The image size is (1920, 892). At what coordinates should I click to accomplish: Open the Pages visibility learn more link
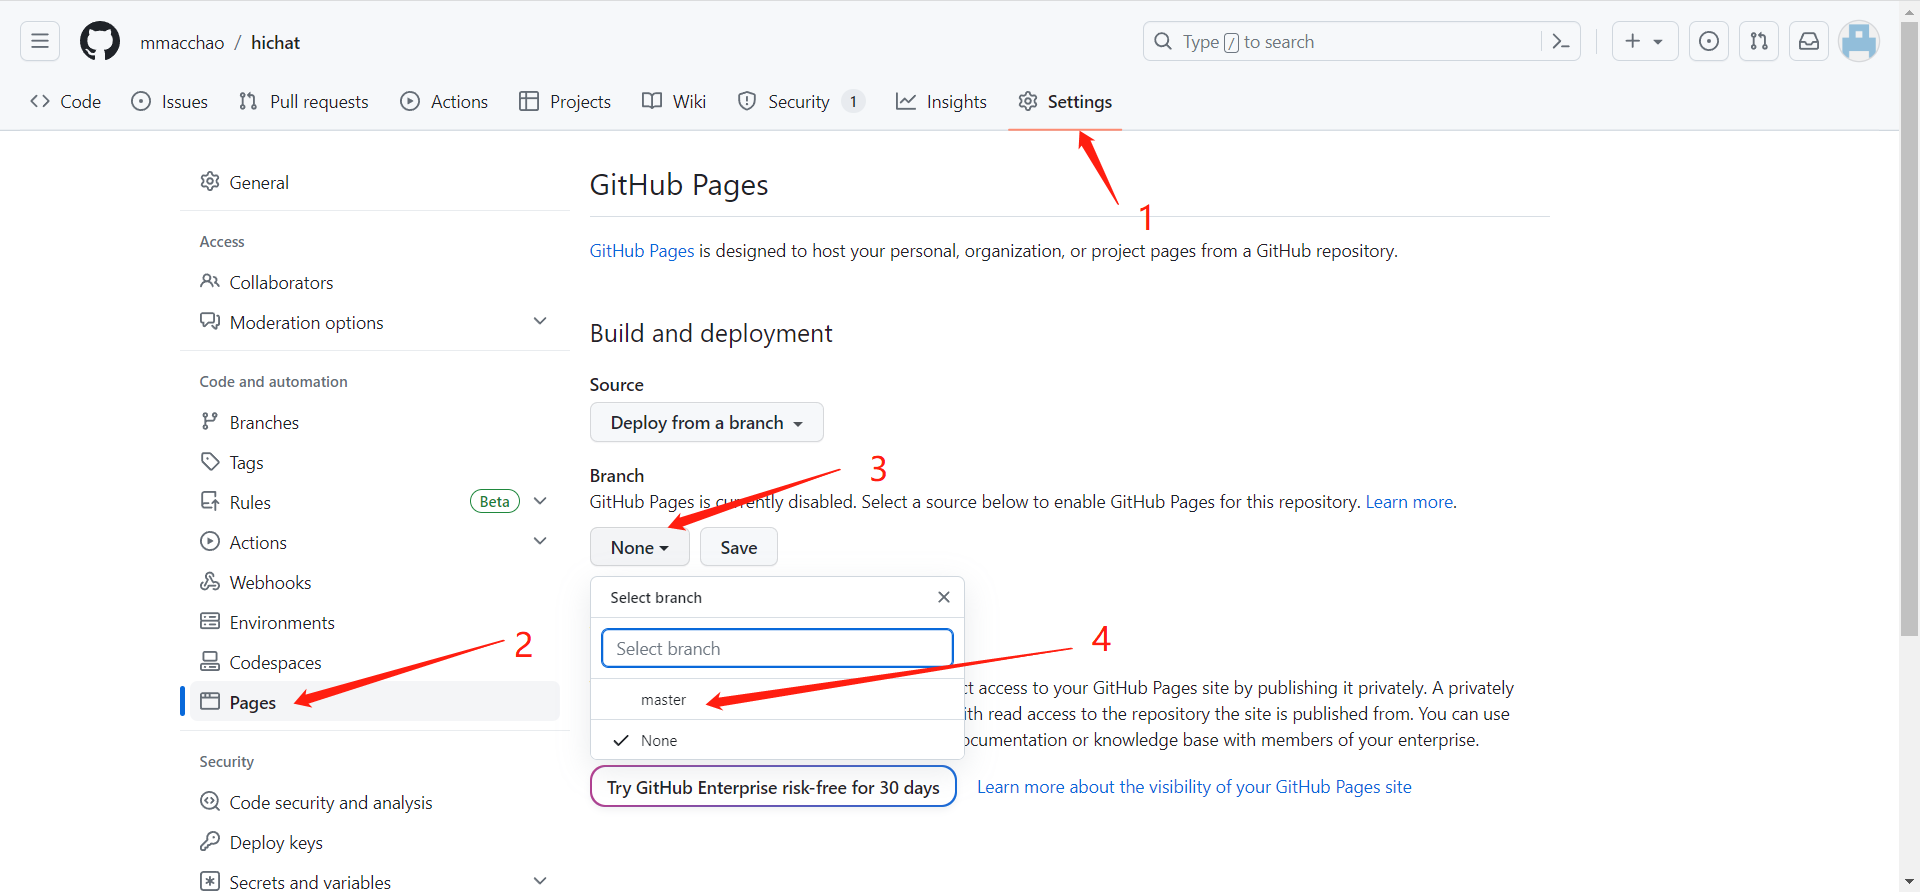click(1194, 787)
